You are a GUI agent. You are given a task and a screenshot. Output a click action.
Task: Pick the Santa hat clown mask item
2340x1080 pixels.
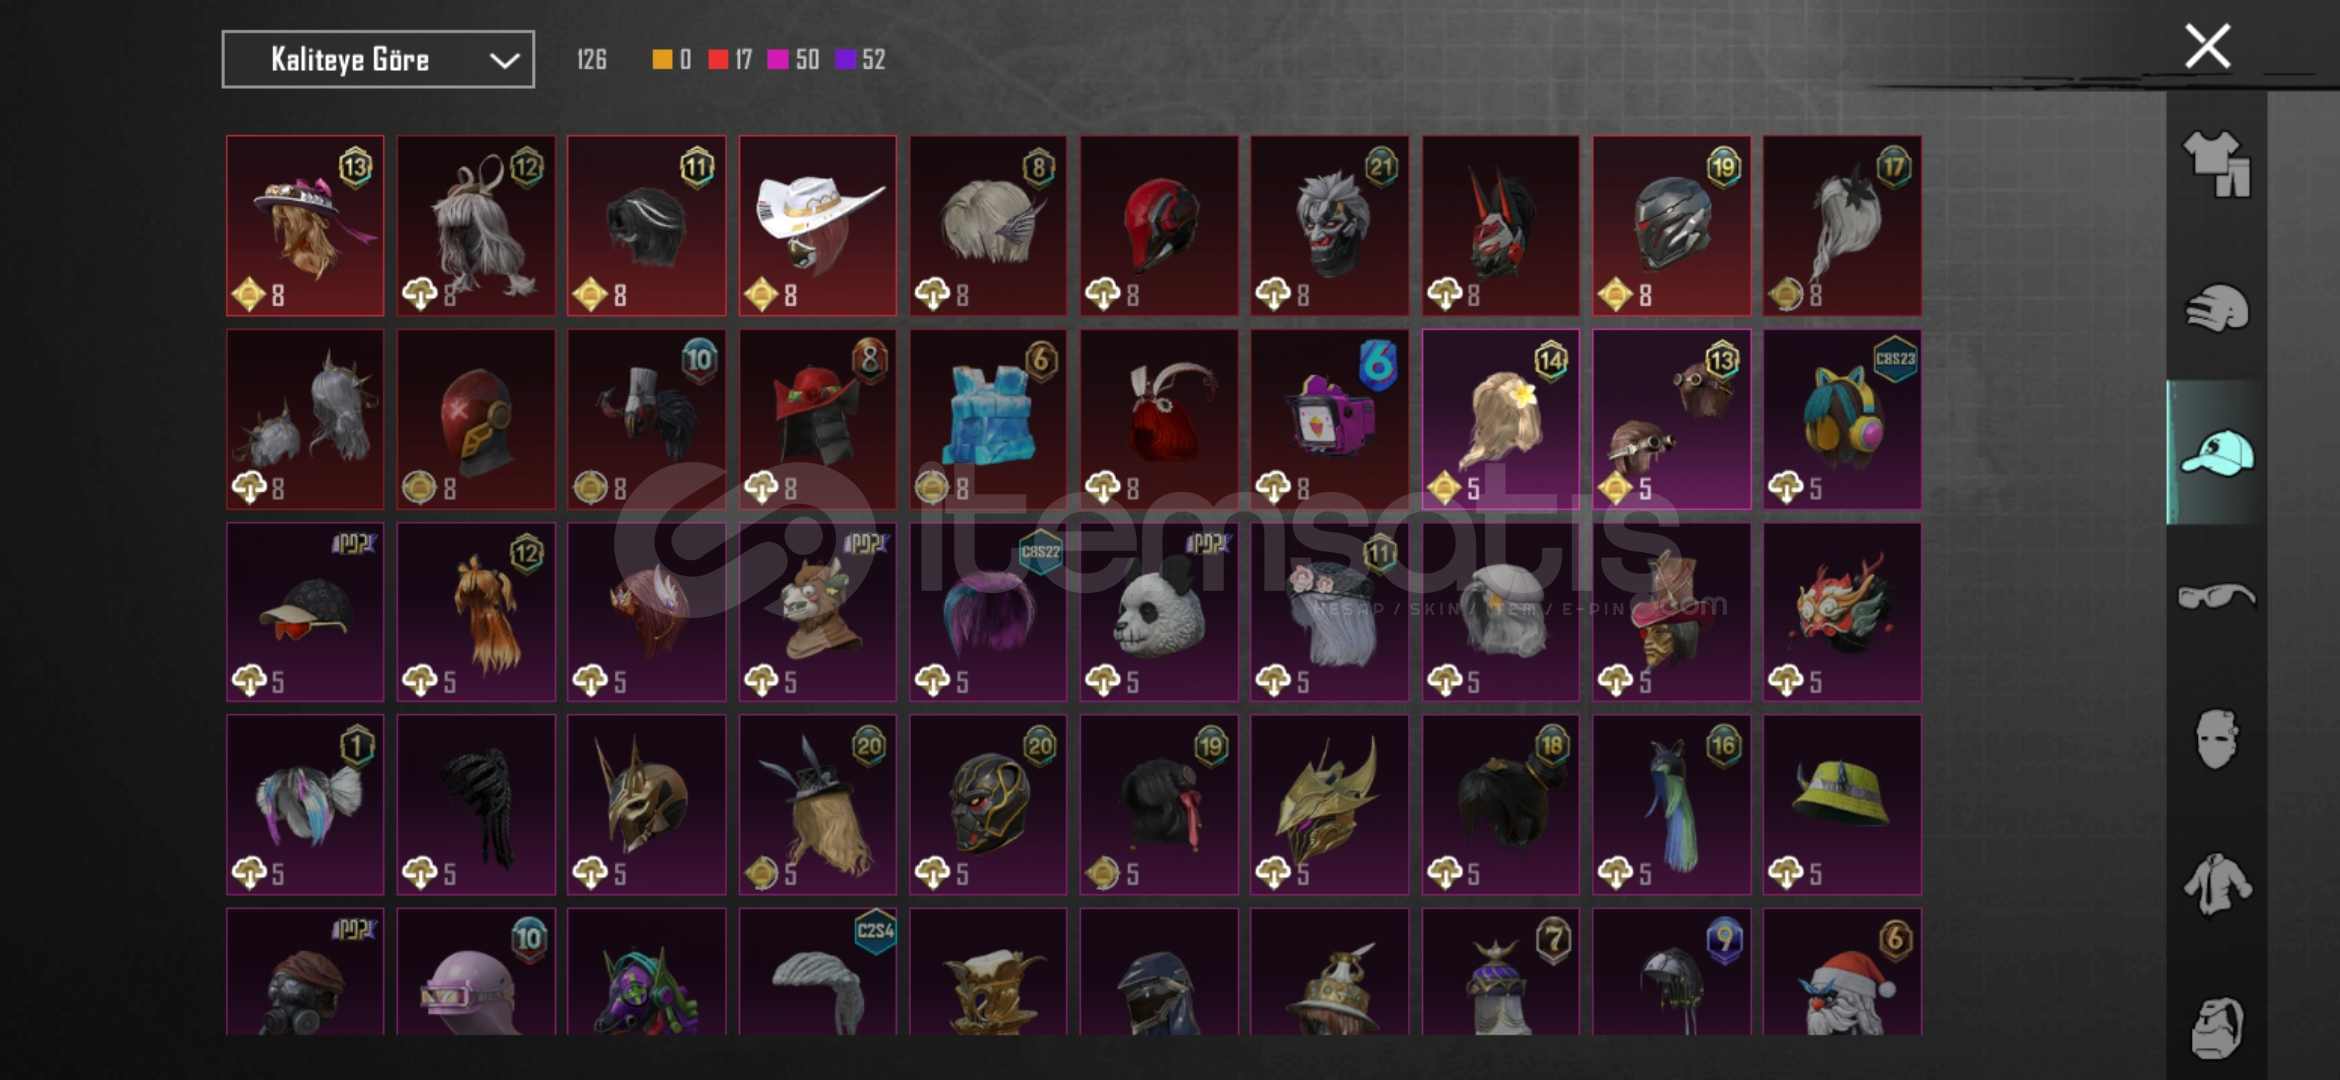coord(1842,972)
